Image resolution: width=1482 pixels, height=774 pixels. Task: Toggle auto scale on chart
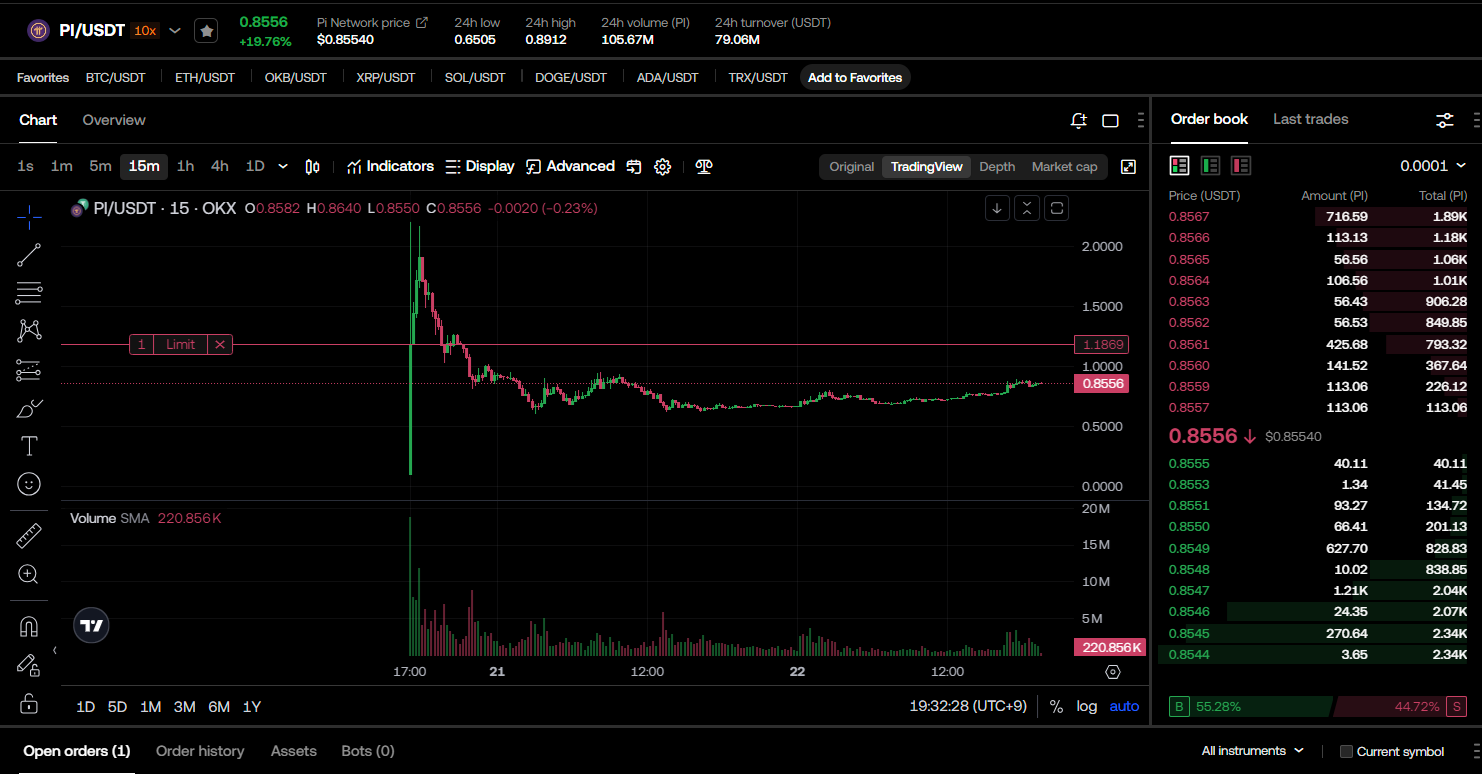[x=1124, y=706]
